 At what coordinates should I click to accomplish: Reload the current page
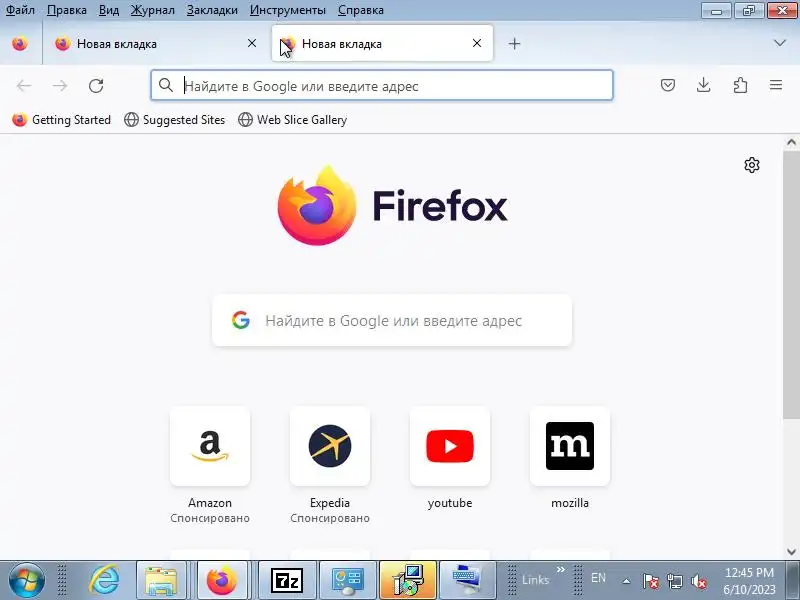tap(96, 86)
